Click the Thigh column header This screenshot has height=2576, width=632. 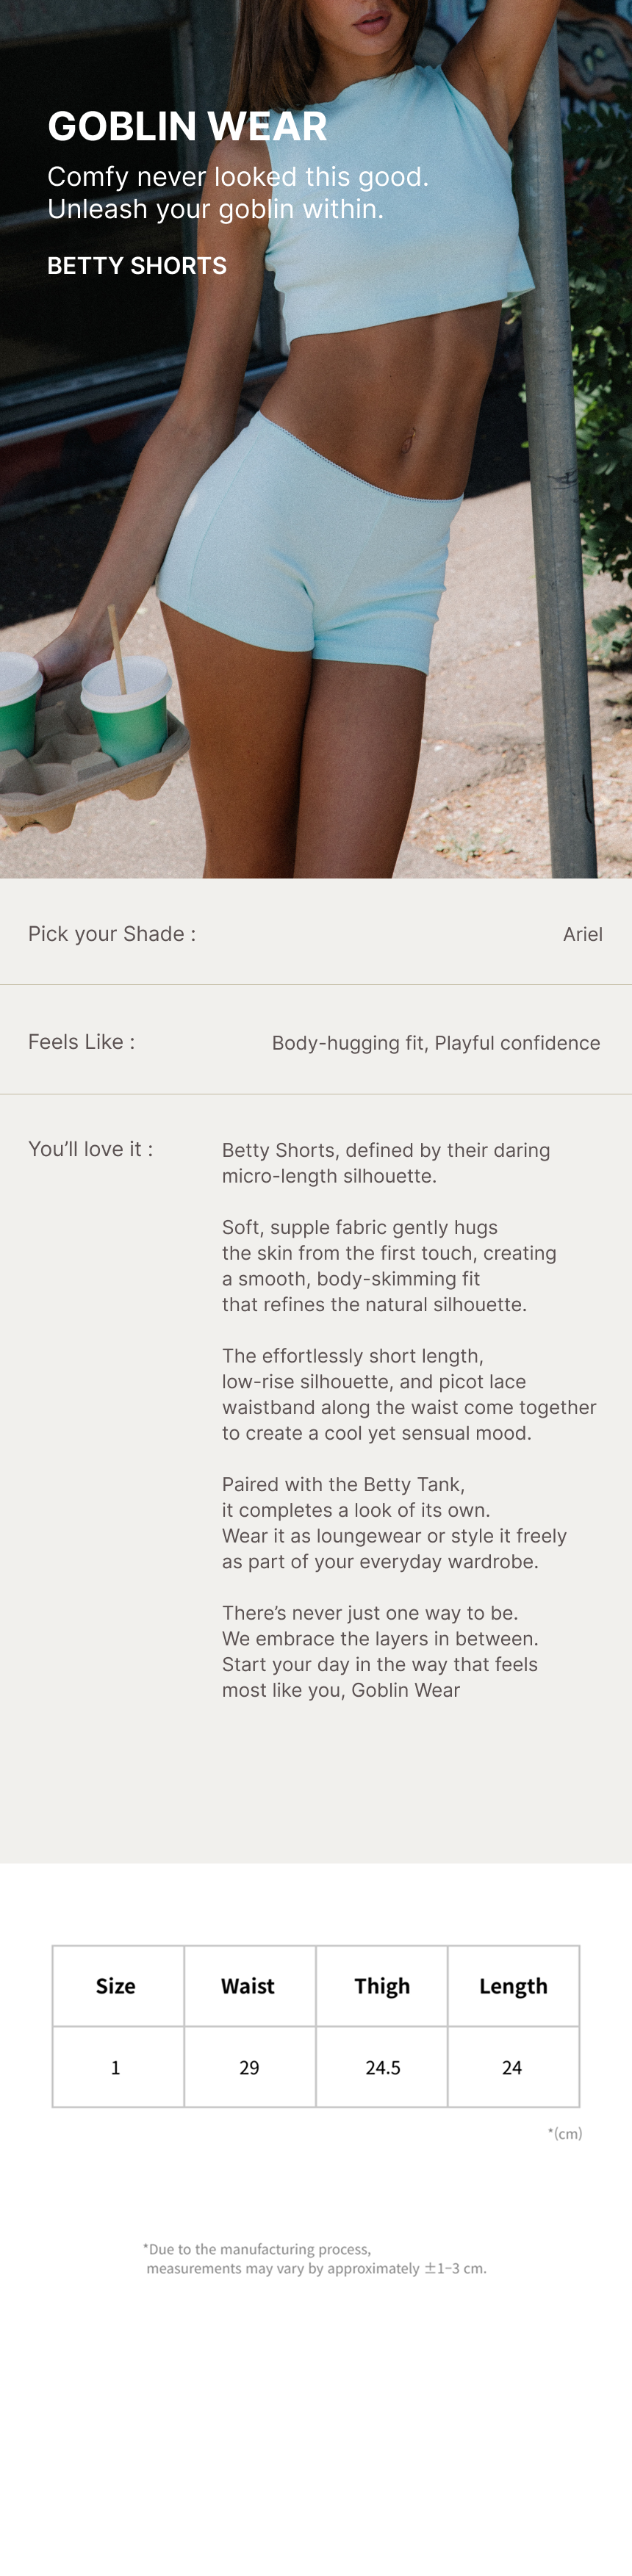[x=382, y=1986]
